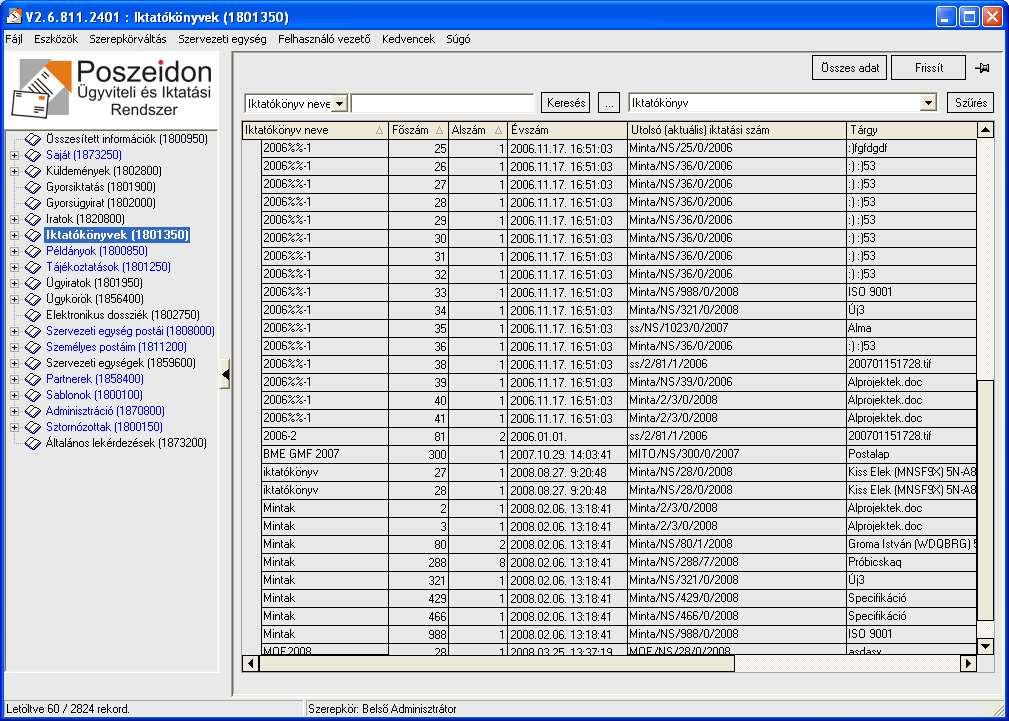Click the Ügykörök book icon
Viewport: 1009px width, 721px height.
click(33, 299)
